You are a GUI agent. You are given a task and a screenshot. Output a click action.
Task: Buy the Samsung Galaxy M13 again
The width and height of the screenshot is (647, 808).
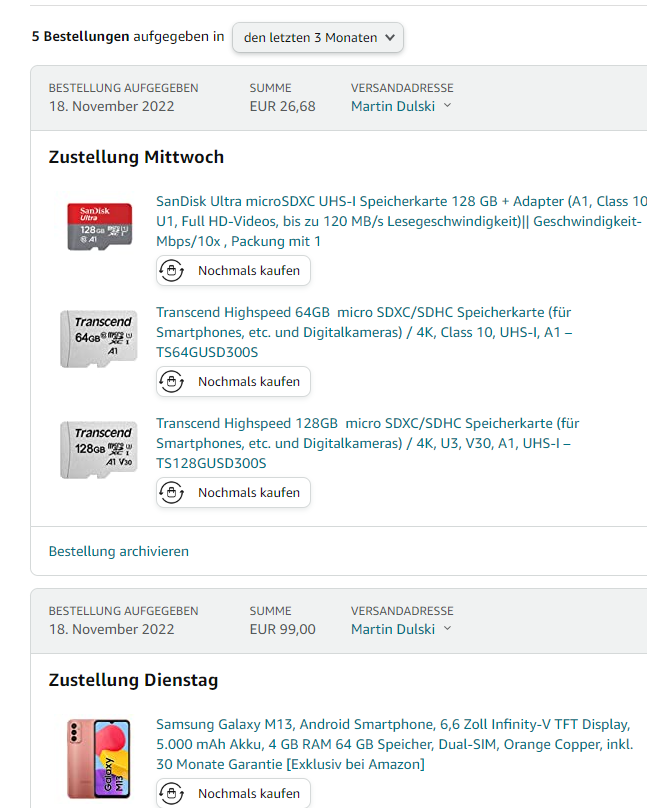point(233,794)
